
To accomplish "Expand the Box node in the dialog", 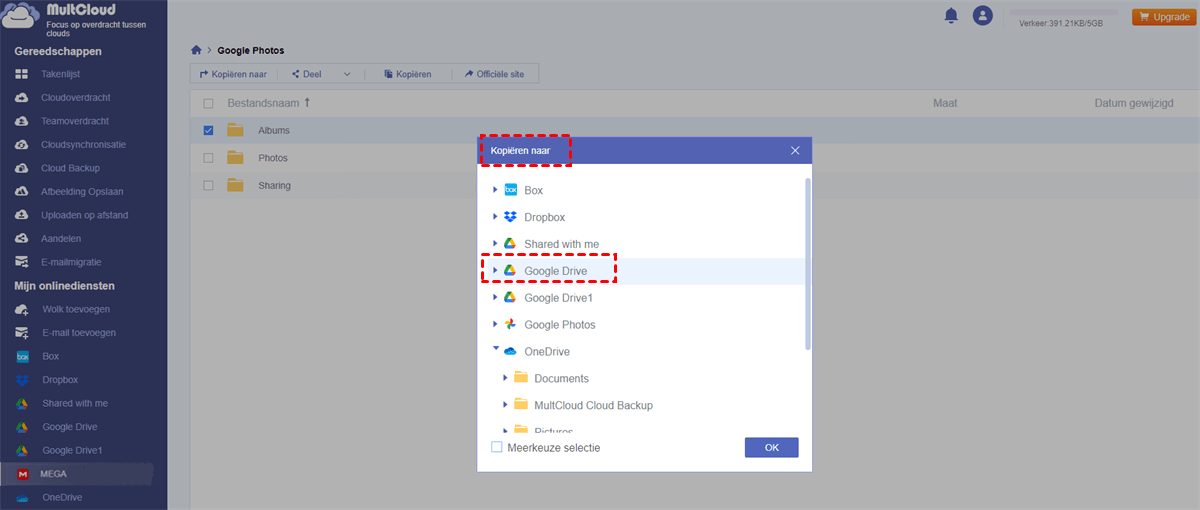I will (x=494, y=190).
